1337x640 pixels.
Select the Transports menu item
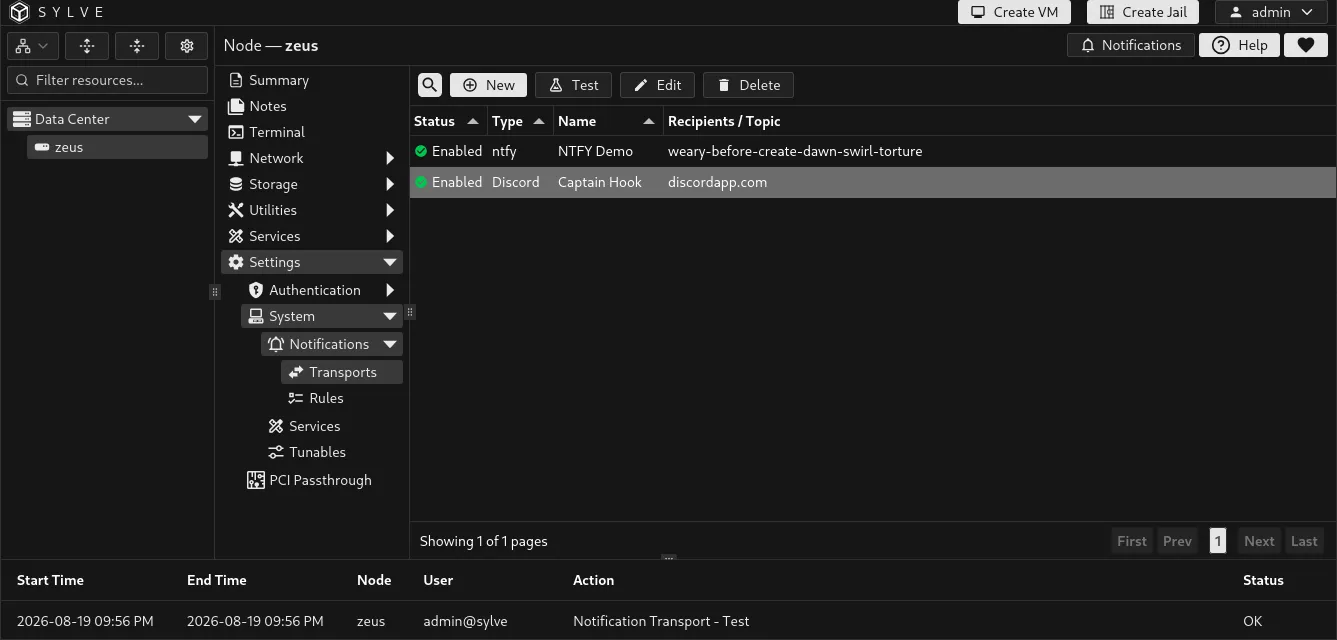pos(342,372)
